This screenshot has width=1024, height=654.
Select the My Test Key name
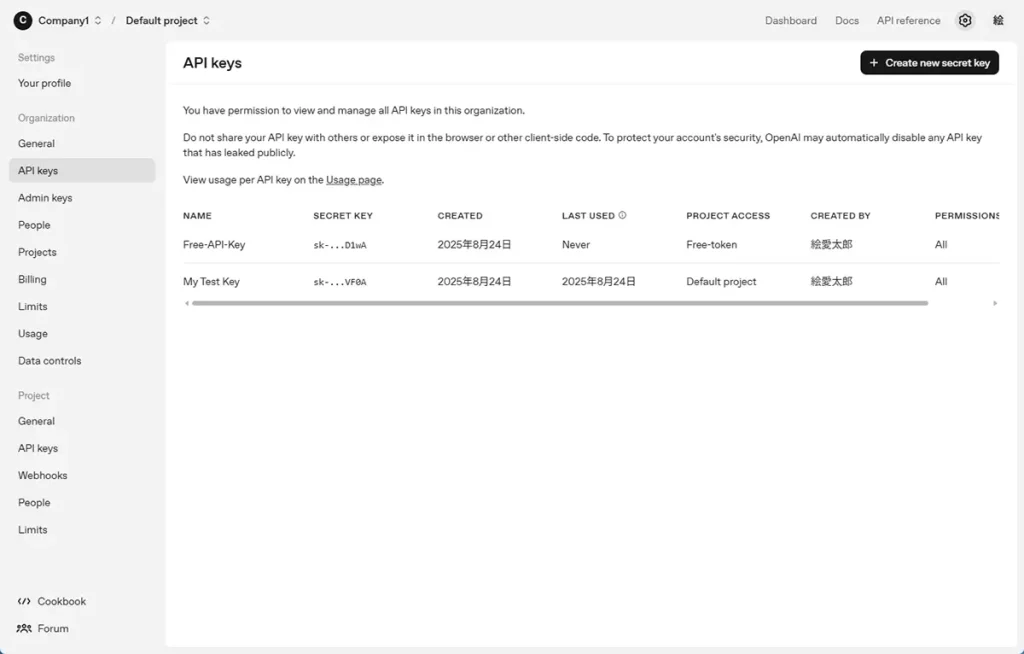coord(211,282)
